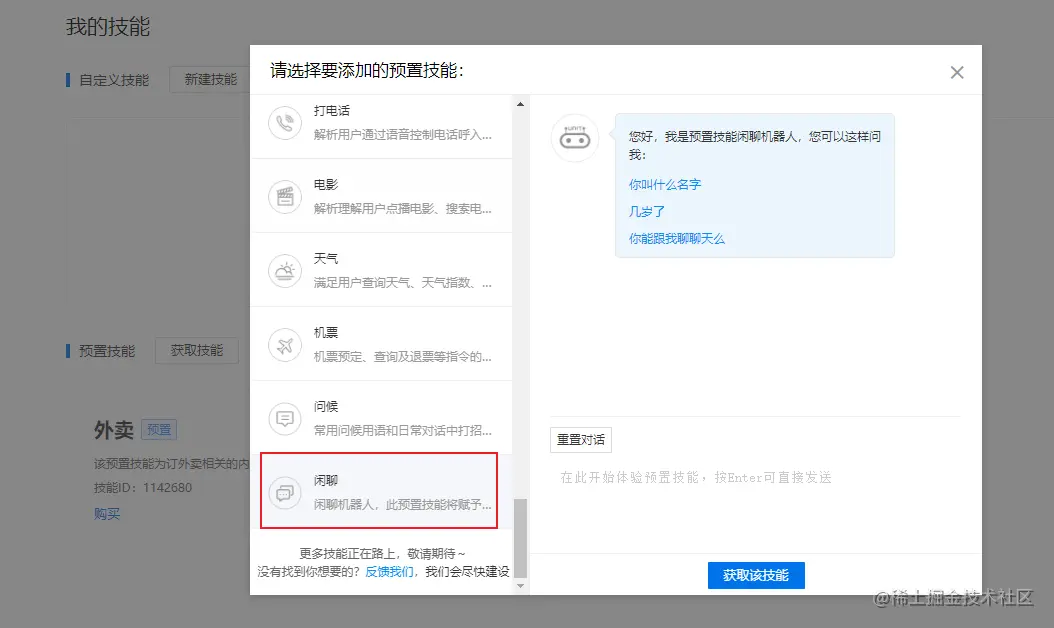Image resolution: width=1054 pixels, height=628 pixels.
Task: Click the 闲聊机器人 description text
Action: point(403,504)
